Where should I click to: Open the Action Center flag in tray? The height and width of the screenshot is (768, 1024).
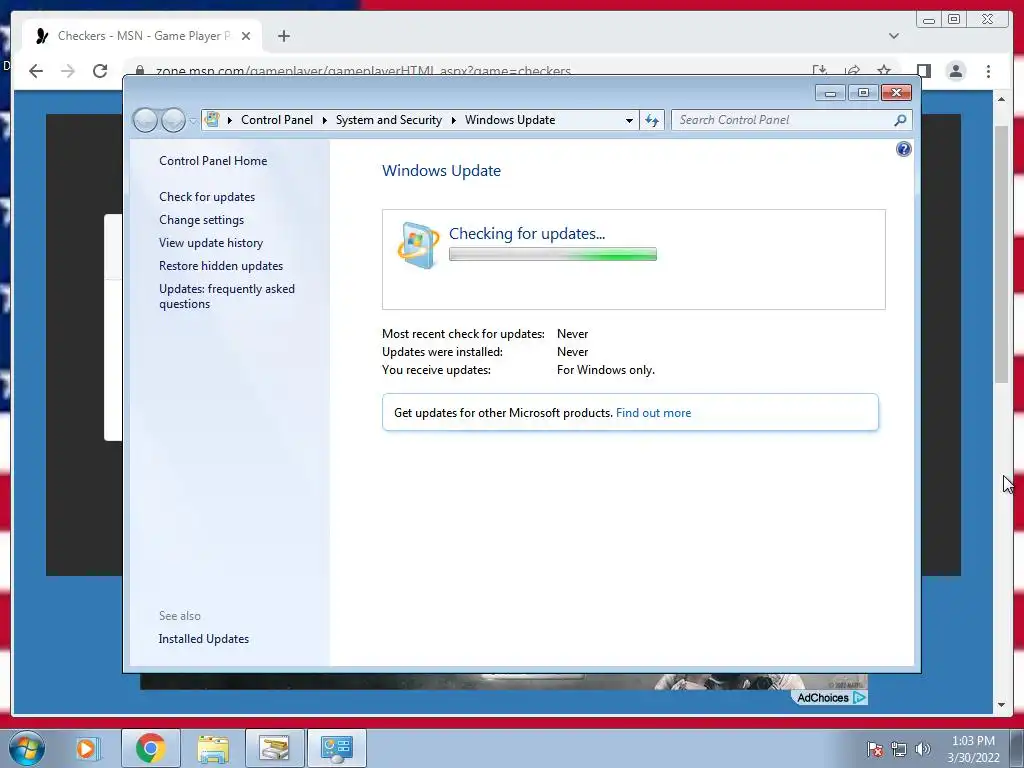click(875, 749)
